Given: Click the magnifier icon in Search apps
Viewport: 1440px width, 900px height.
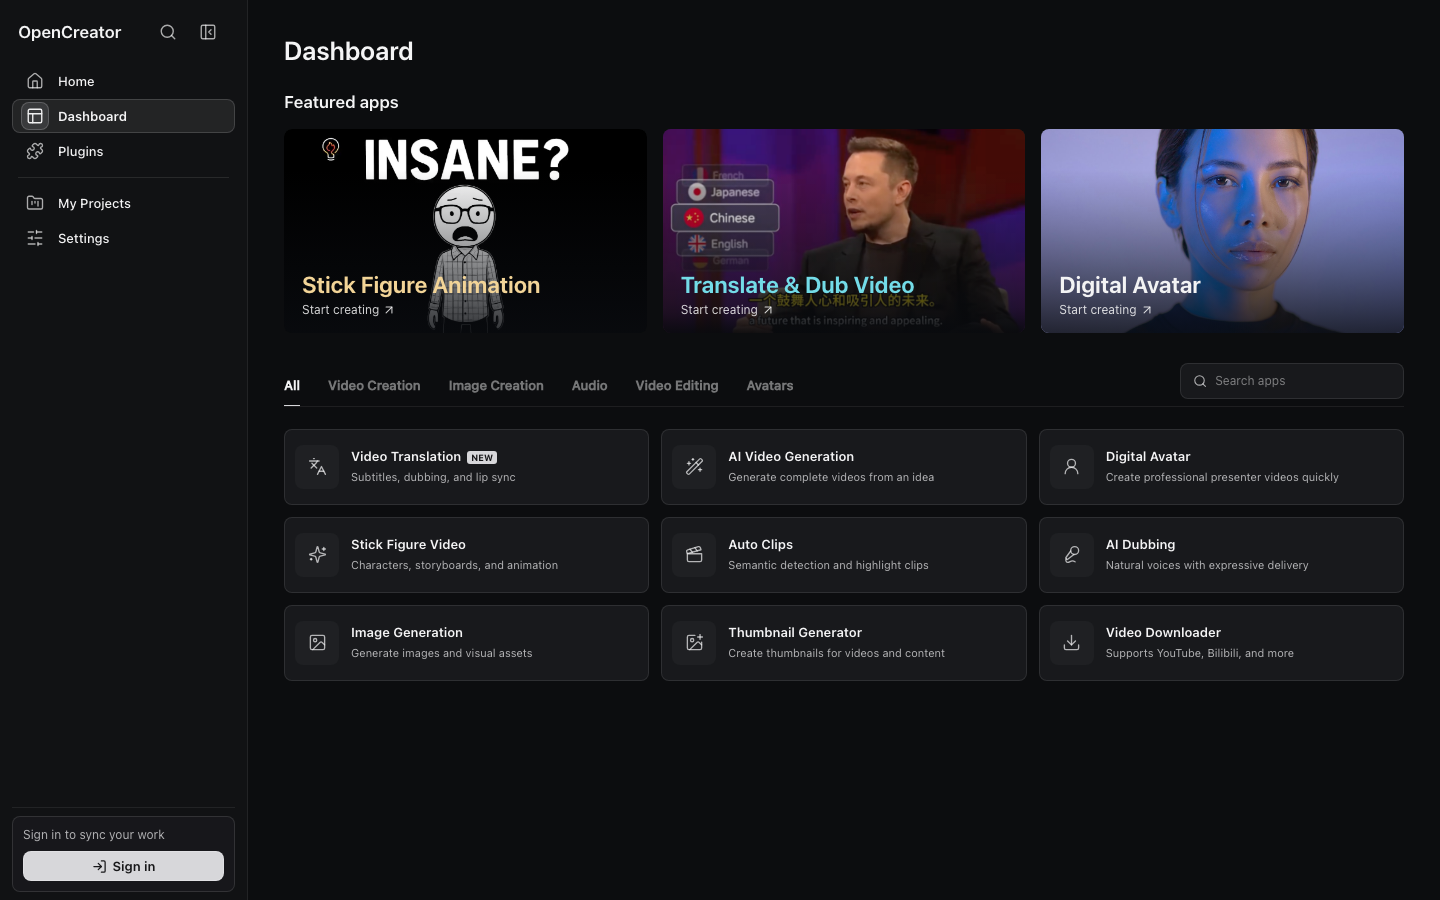Looking at the screenshot, I should point(1200,381).
